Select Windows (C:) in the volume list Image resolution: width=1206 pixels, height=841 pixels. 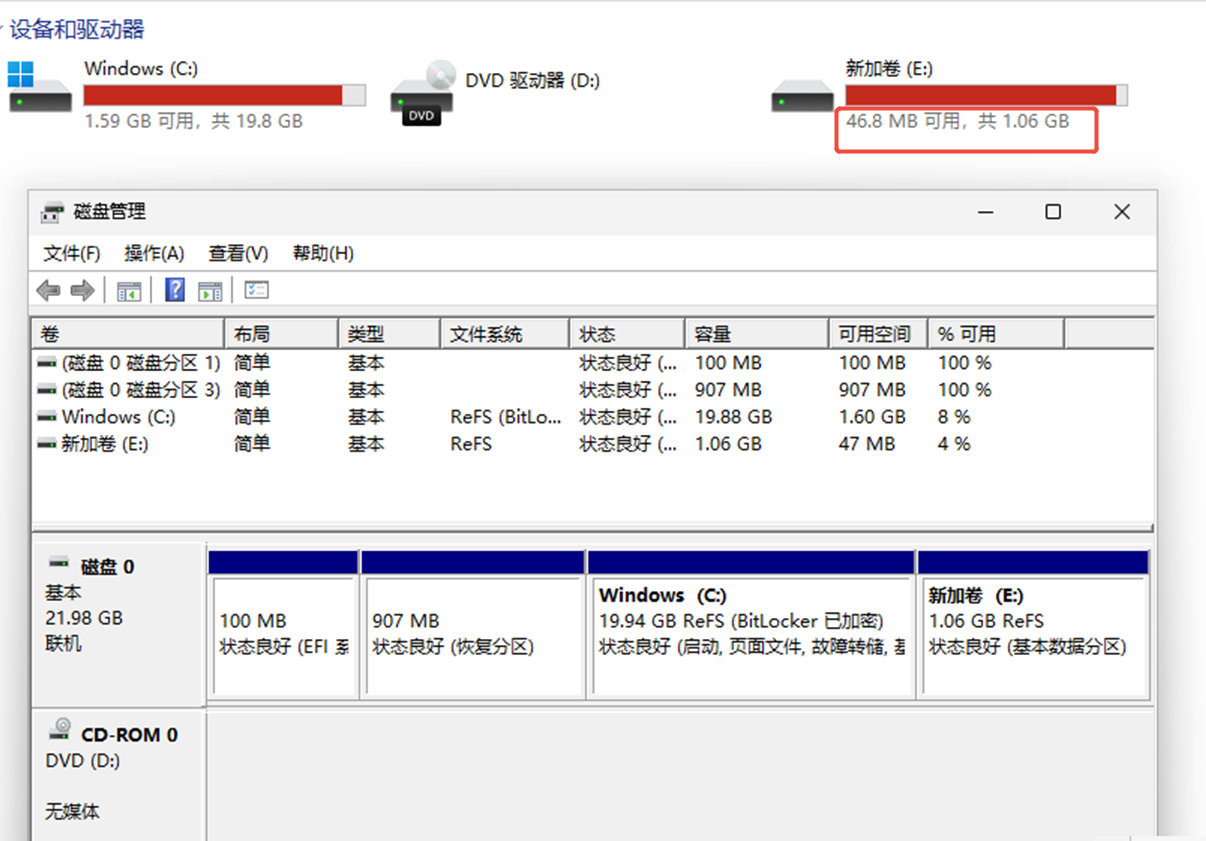[118, 417]
